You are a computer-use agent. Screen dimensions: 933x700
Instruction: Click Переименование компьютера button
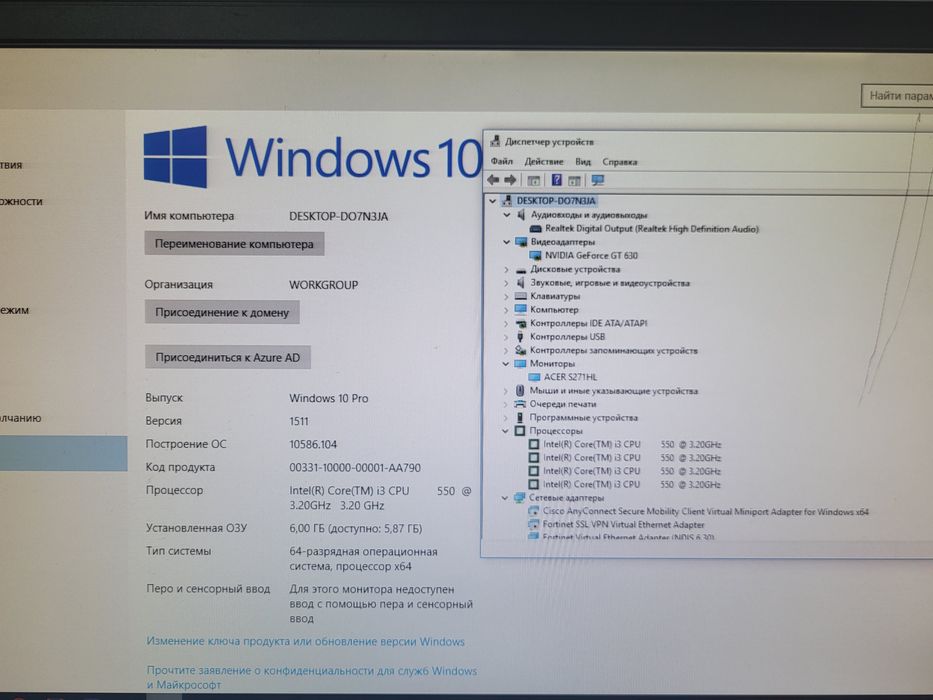point(234,244)
